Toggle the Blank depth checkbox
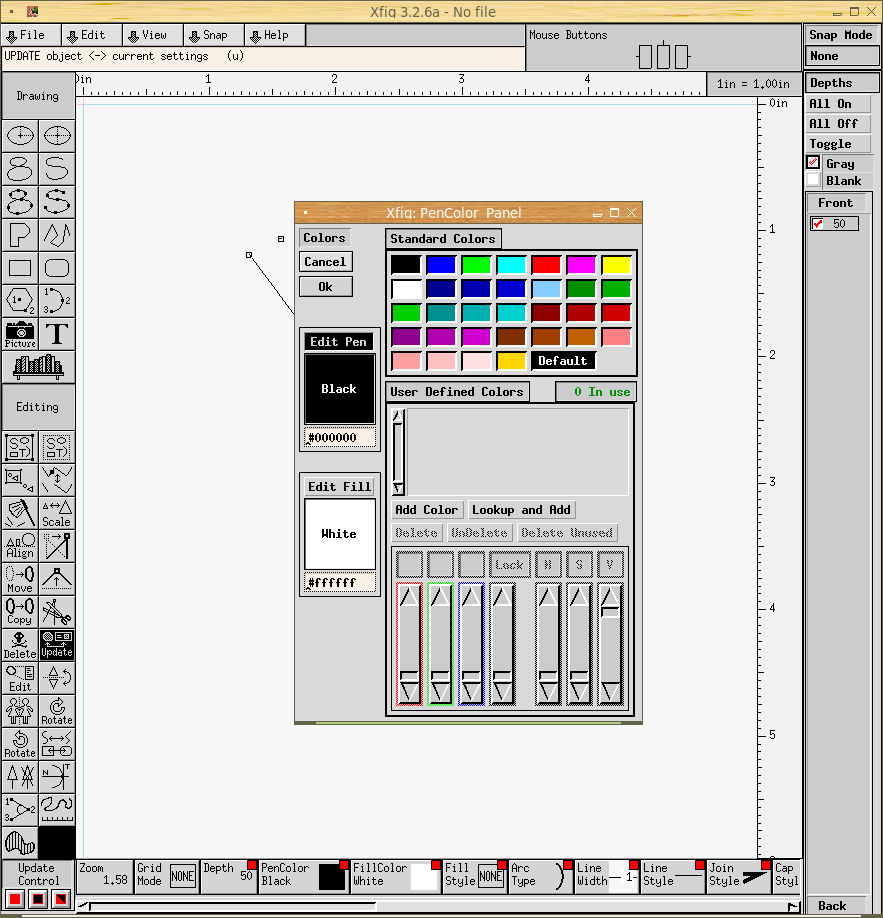883x918 pixels. (x=814, y=181)
